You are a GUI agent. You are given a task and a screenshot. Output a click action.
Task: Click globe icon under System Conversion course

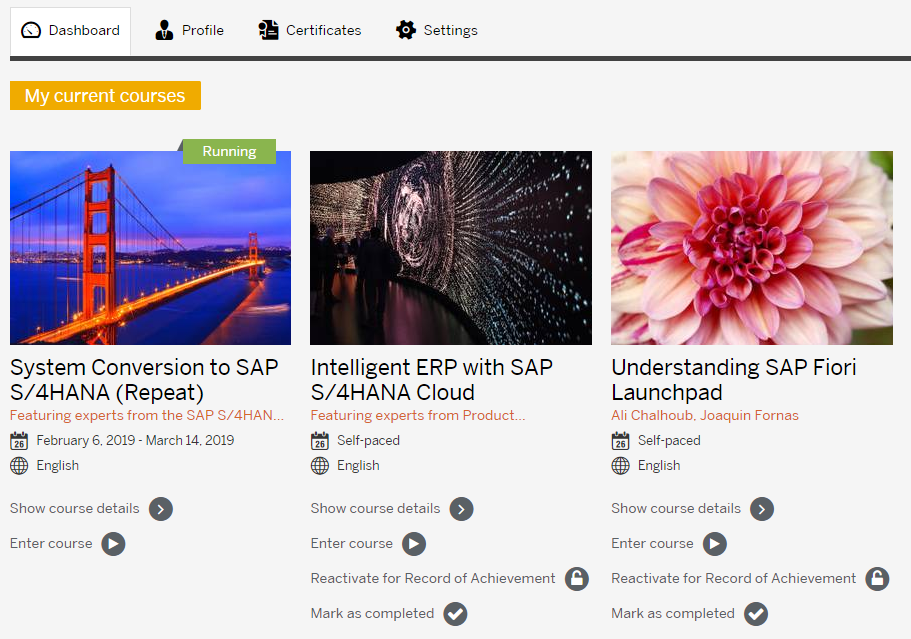(x=19, y=466)
